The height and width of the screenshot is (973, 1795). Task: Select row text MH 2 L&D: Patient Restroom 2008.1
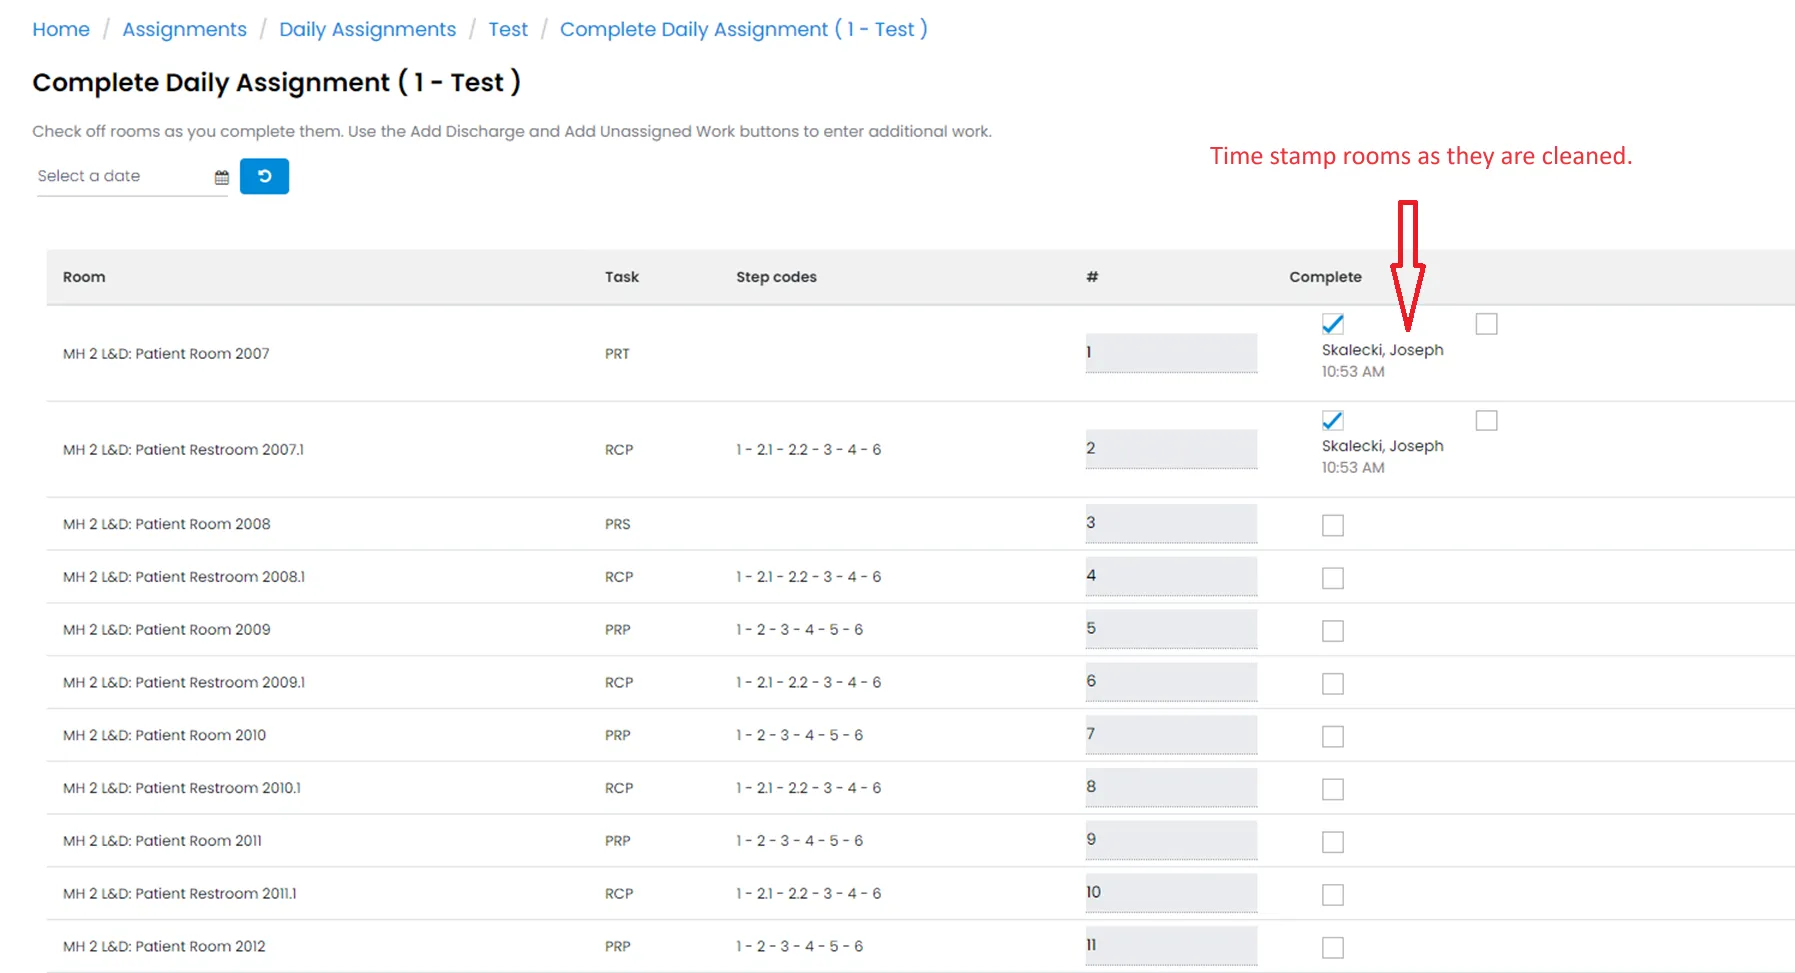[x=184, y=577]
